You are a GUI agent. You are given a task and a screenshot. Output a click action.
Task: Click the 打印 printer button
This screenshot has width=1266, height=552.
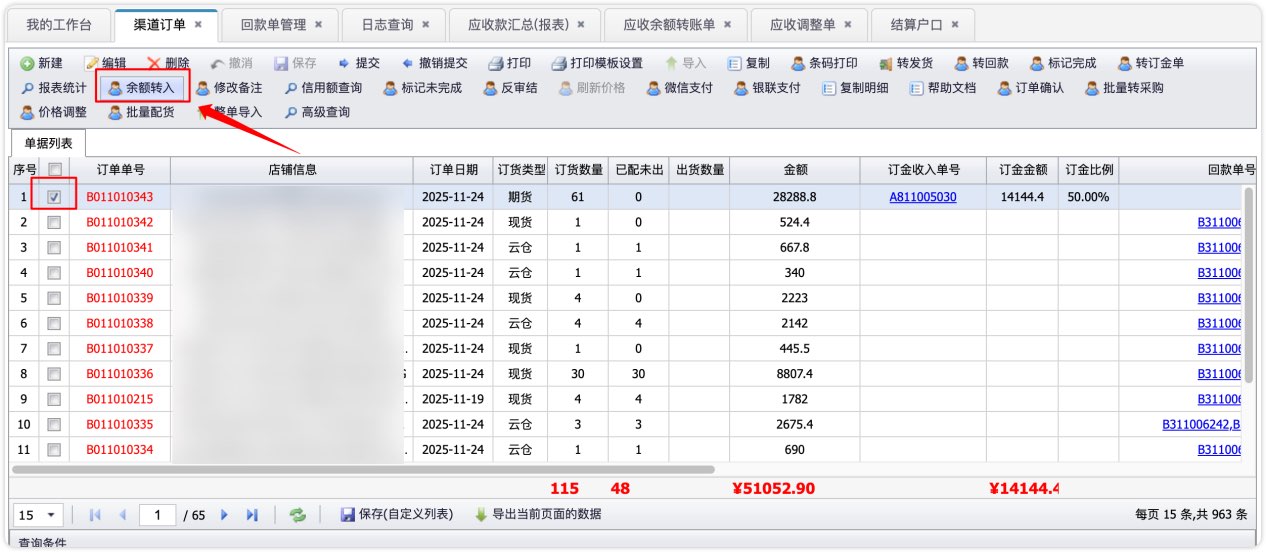pyautogui.click(x=510, y=63)
